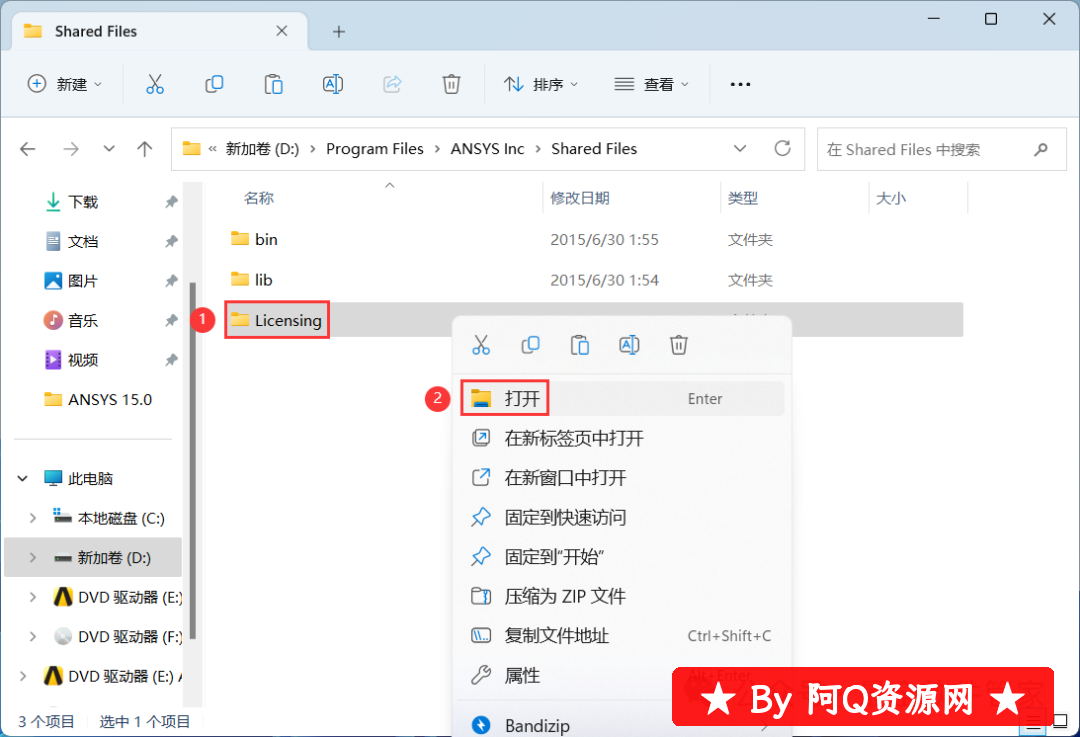Expand the 本地磁盘 (C:) tree node

click(33, 518)
